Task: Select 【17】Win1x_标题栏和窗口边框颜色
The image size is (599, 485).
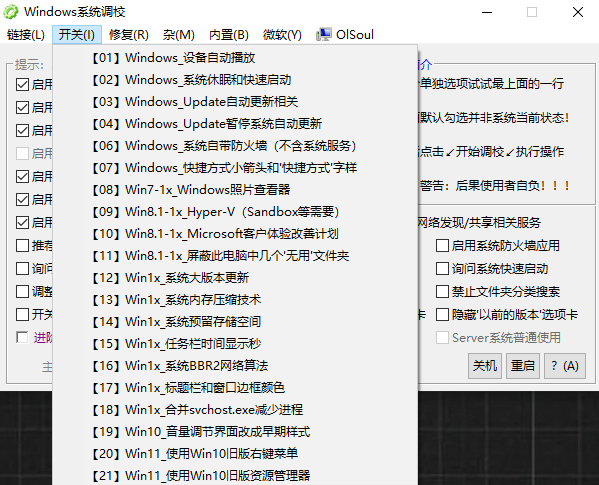Action: click(235, 388)
